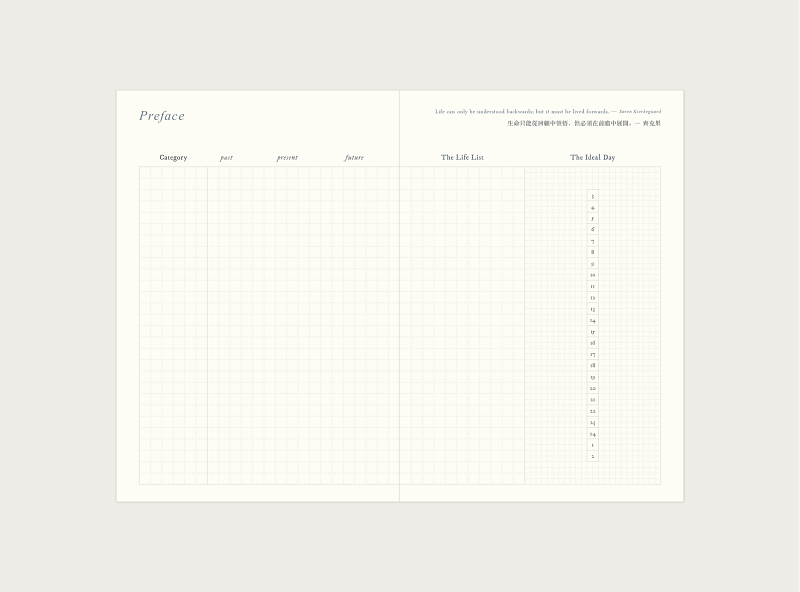Select hour 18 in Ideal Day column
Viewport: 800px width, 592px height.
tap(593, 366)
